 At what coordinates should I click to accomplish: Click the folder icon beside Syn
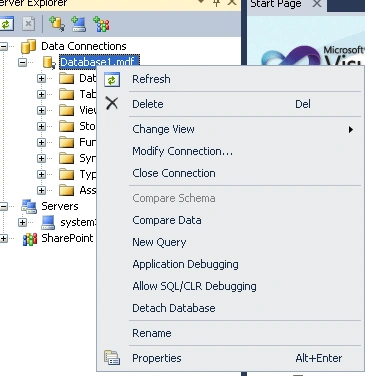click(x=66, y=158)
